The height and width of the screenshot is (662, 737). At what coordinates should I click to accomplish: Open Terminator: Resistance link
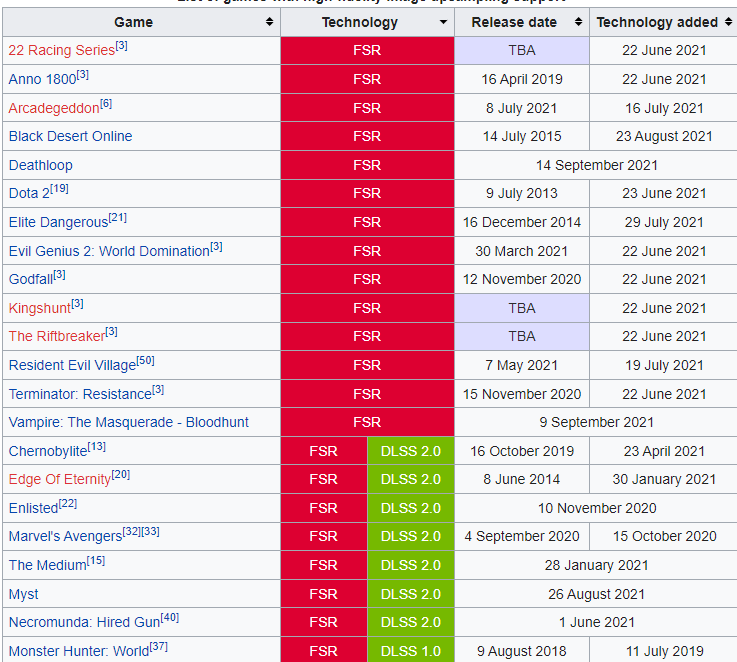tap(80, 394)
